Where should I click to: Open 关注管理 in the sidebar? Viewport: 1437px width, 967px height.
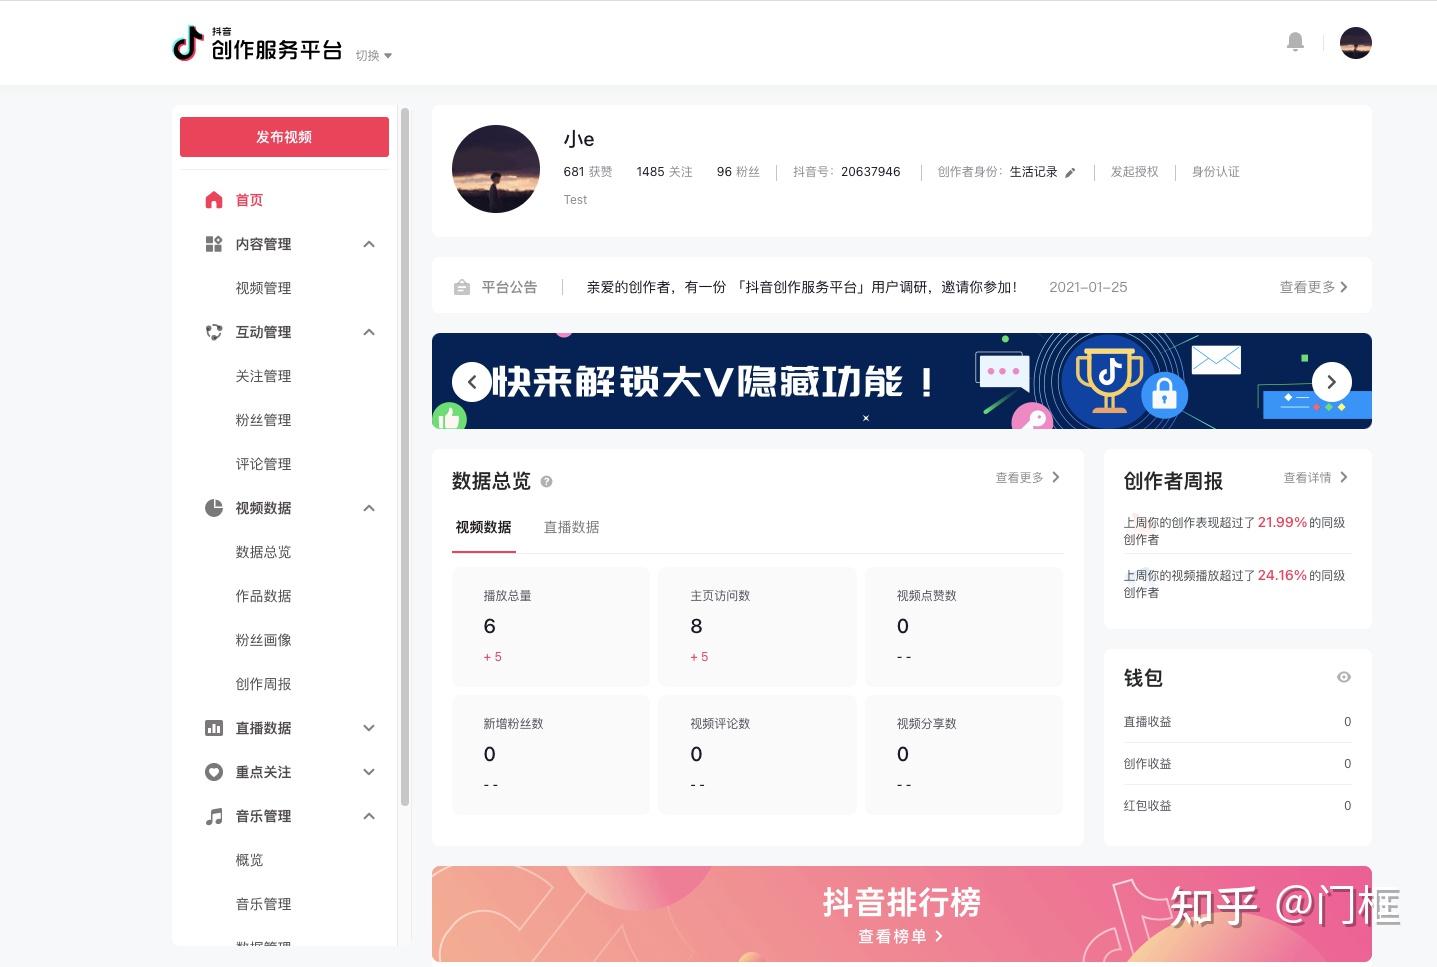tap(263, 376)
